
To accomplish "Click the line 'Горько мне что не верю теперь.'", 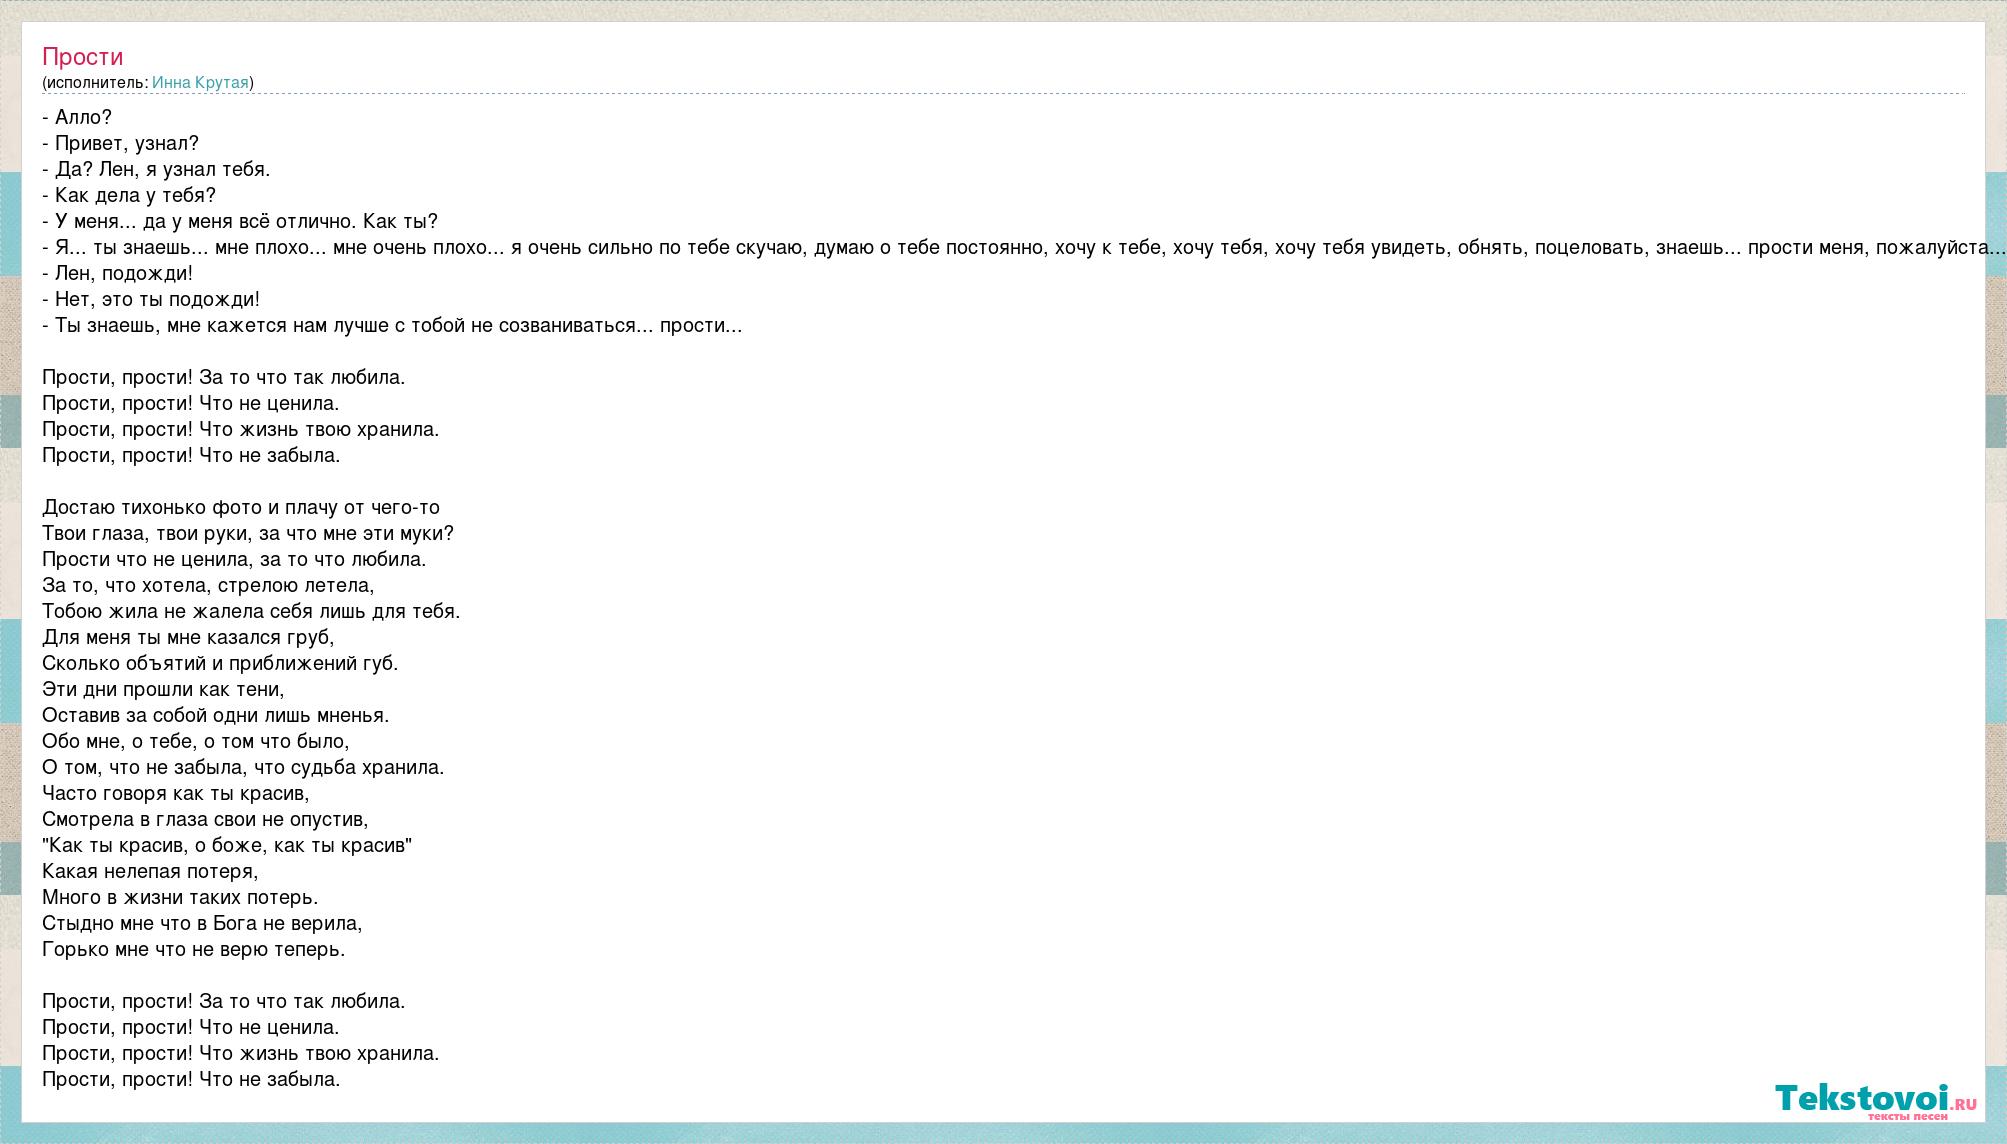I will (194, 949).
